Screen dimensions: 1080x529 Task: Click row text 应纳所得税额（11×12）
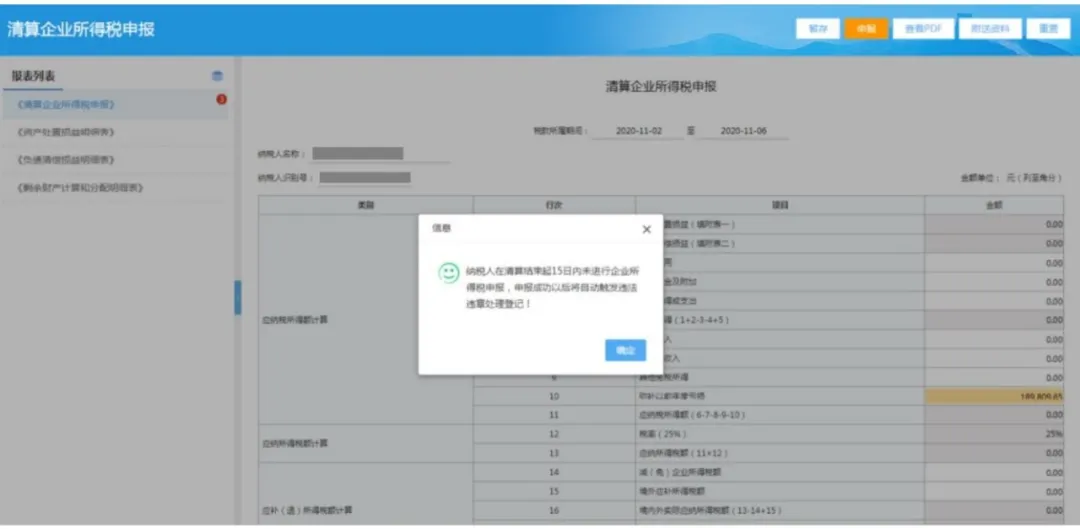[683, 454]
